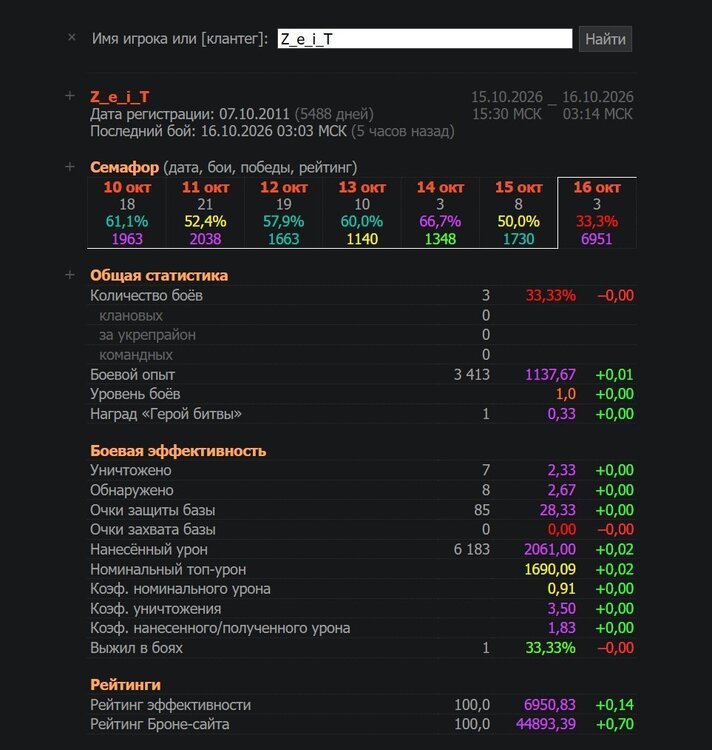Select the 10 окт semaphore day
This screenshot has width=712, height=750.
pos(127,213)
